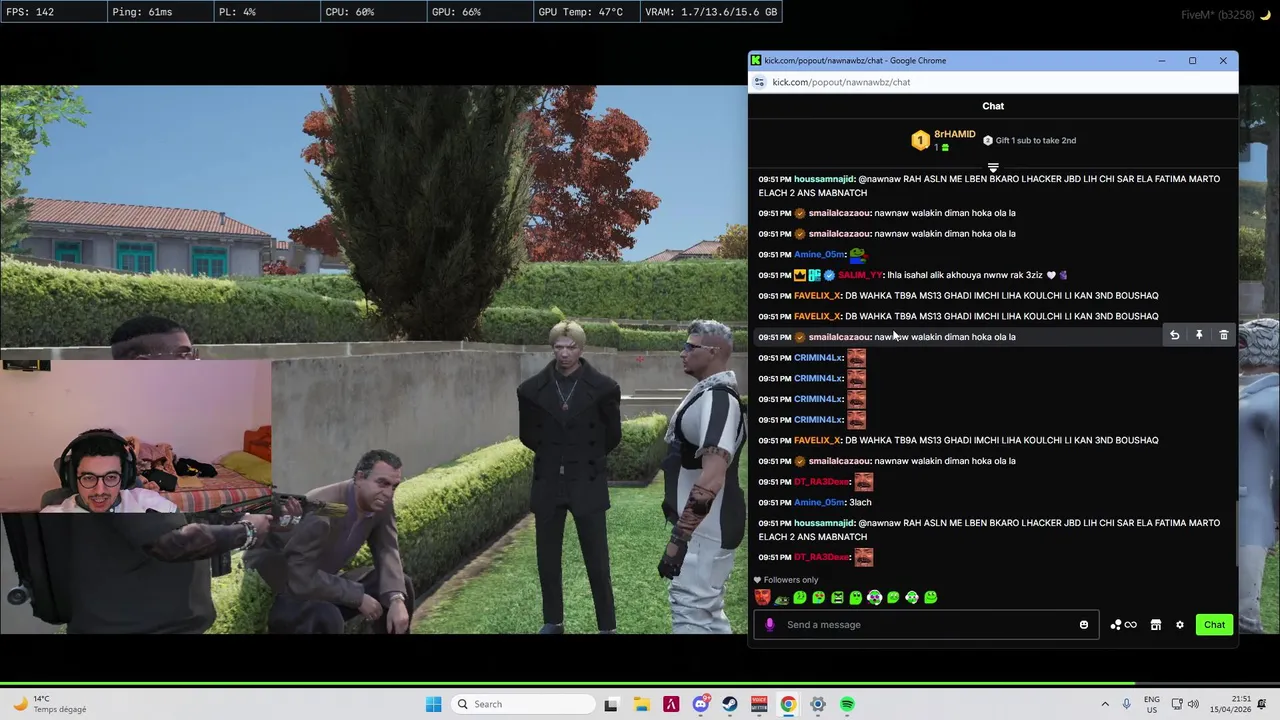Open SALIM_YY username in chat
Image resolution: width=1280 pixels, height=720 pixels.
(860, 275)
